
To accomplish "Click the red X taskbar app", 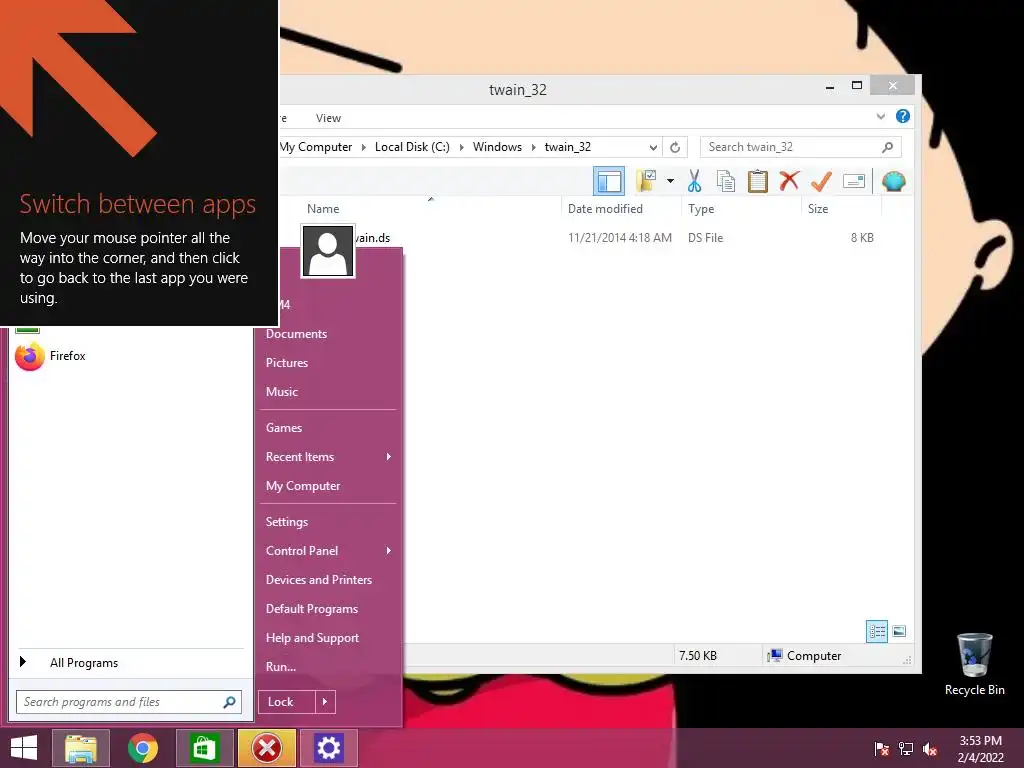I will pyautogui.click(x=266, y=748).
